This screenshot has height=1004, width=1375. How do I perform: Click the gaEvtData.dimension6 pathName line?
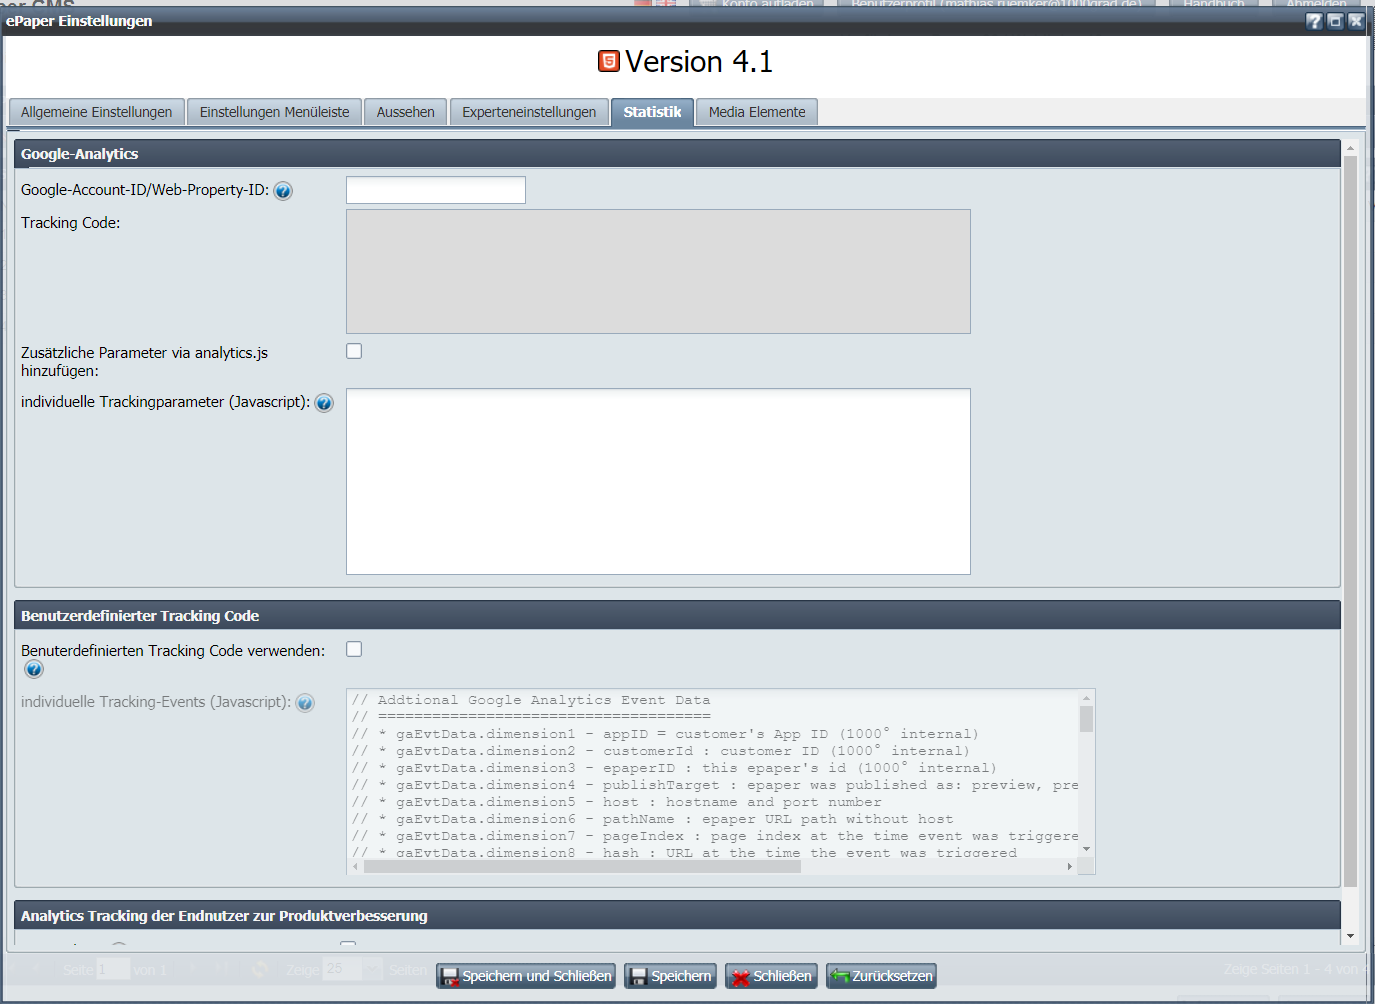pyautogui.click(x=653, y=819)
